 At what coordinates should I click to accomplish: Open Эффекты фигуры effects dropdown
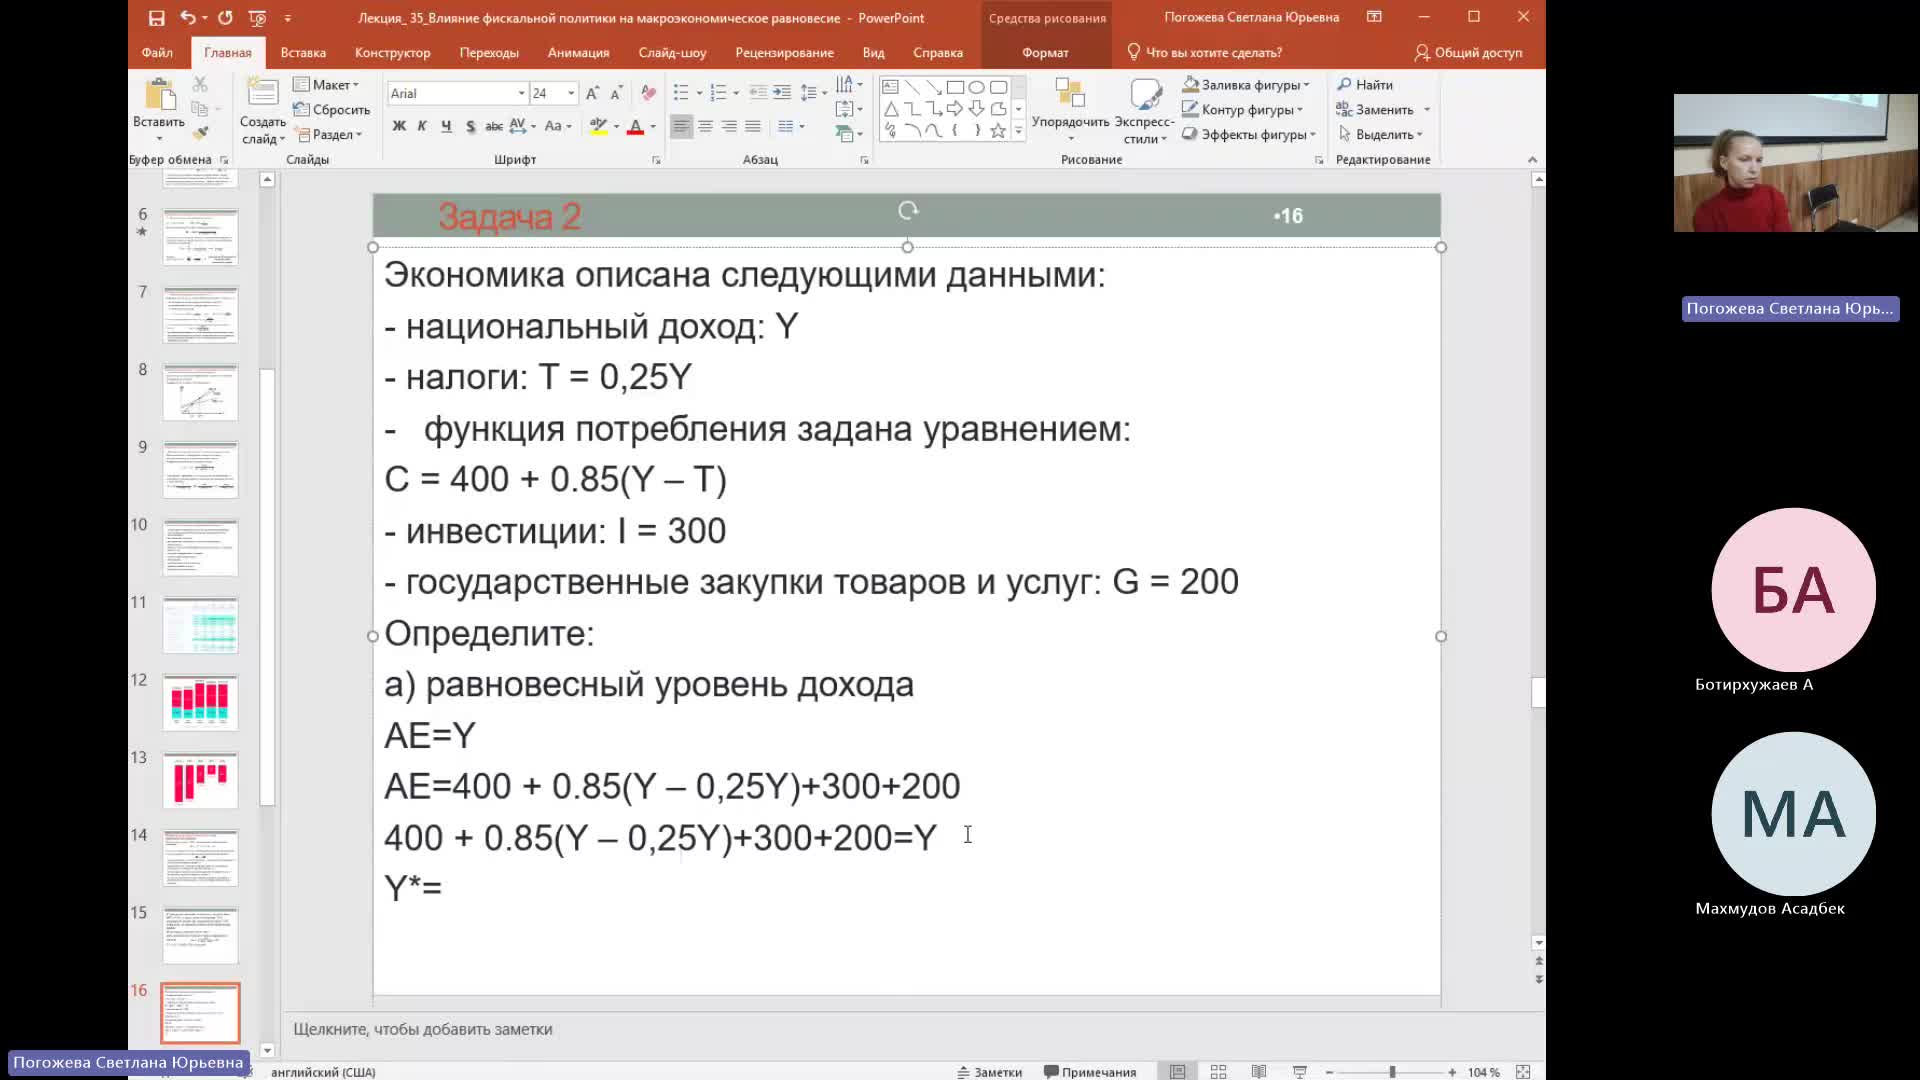(x=1249, y=134)
